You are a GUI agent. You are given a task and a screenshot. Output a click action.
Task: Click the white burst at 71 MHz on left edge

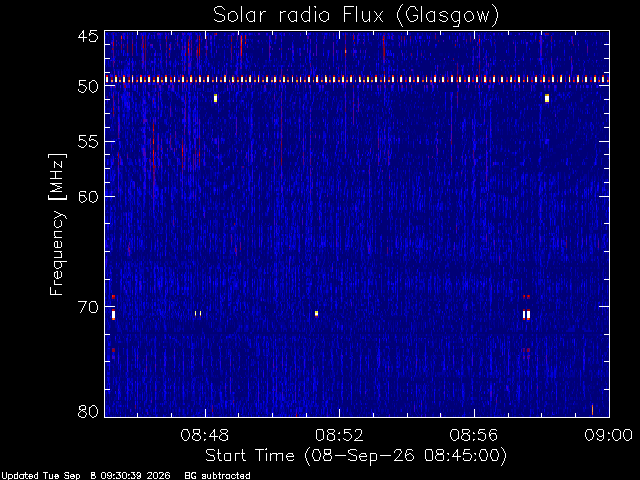click(113, 315)
